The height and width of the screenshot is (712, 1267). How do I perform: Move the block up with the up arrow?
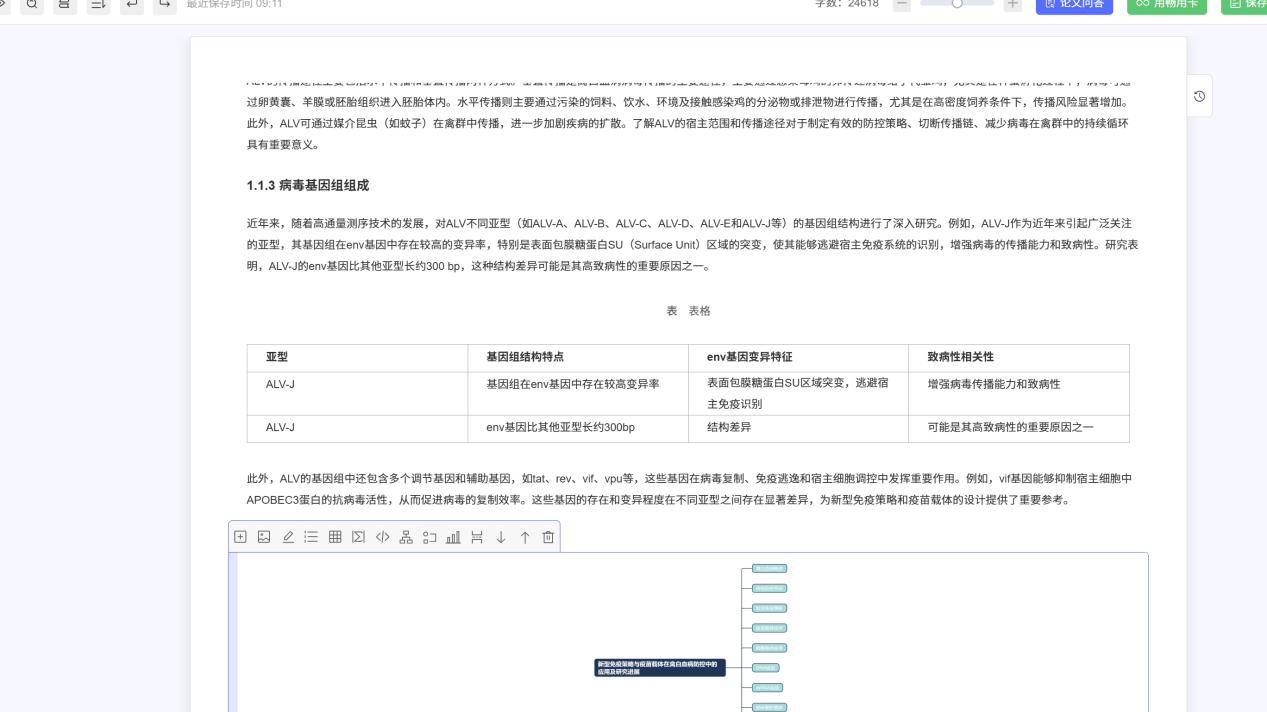pyautogui.click(x=525, y=537)
